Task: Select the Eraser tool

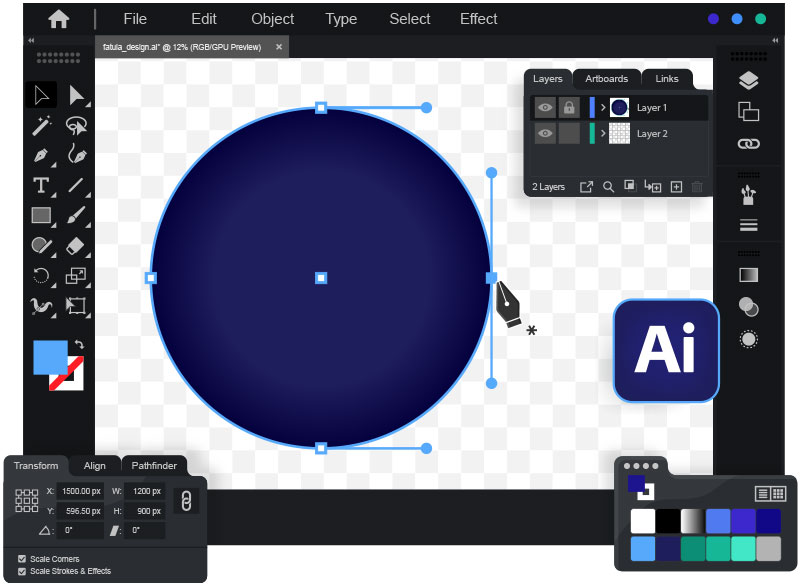Action: click(76, 245)
